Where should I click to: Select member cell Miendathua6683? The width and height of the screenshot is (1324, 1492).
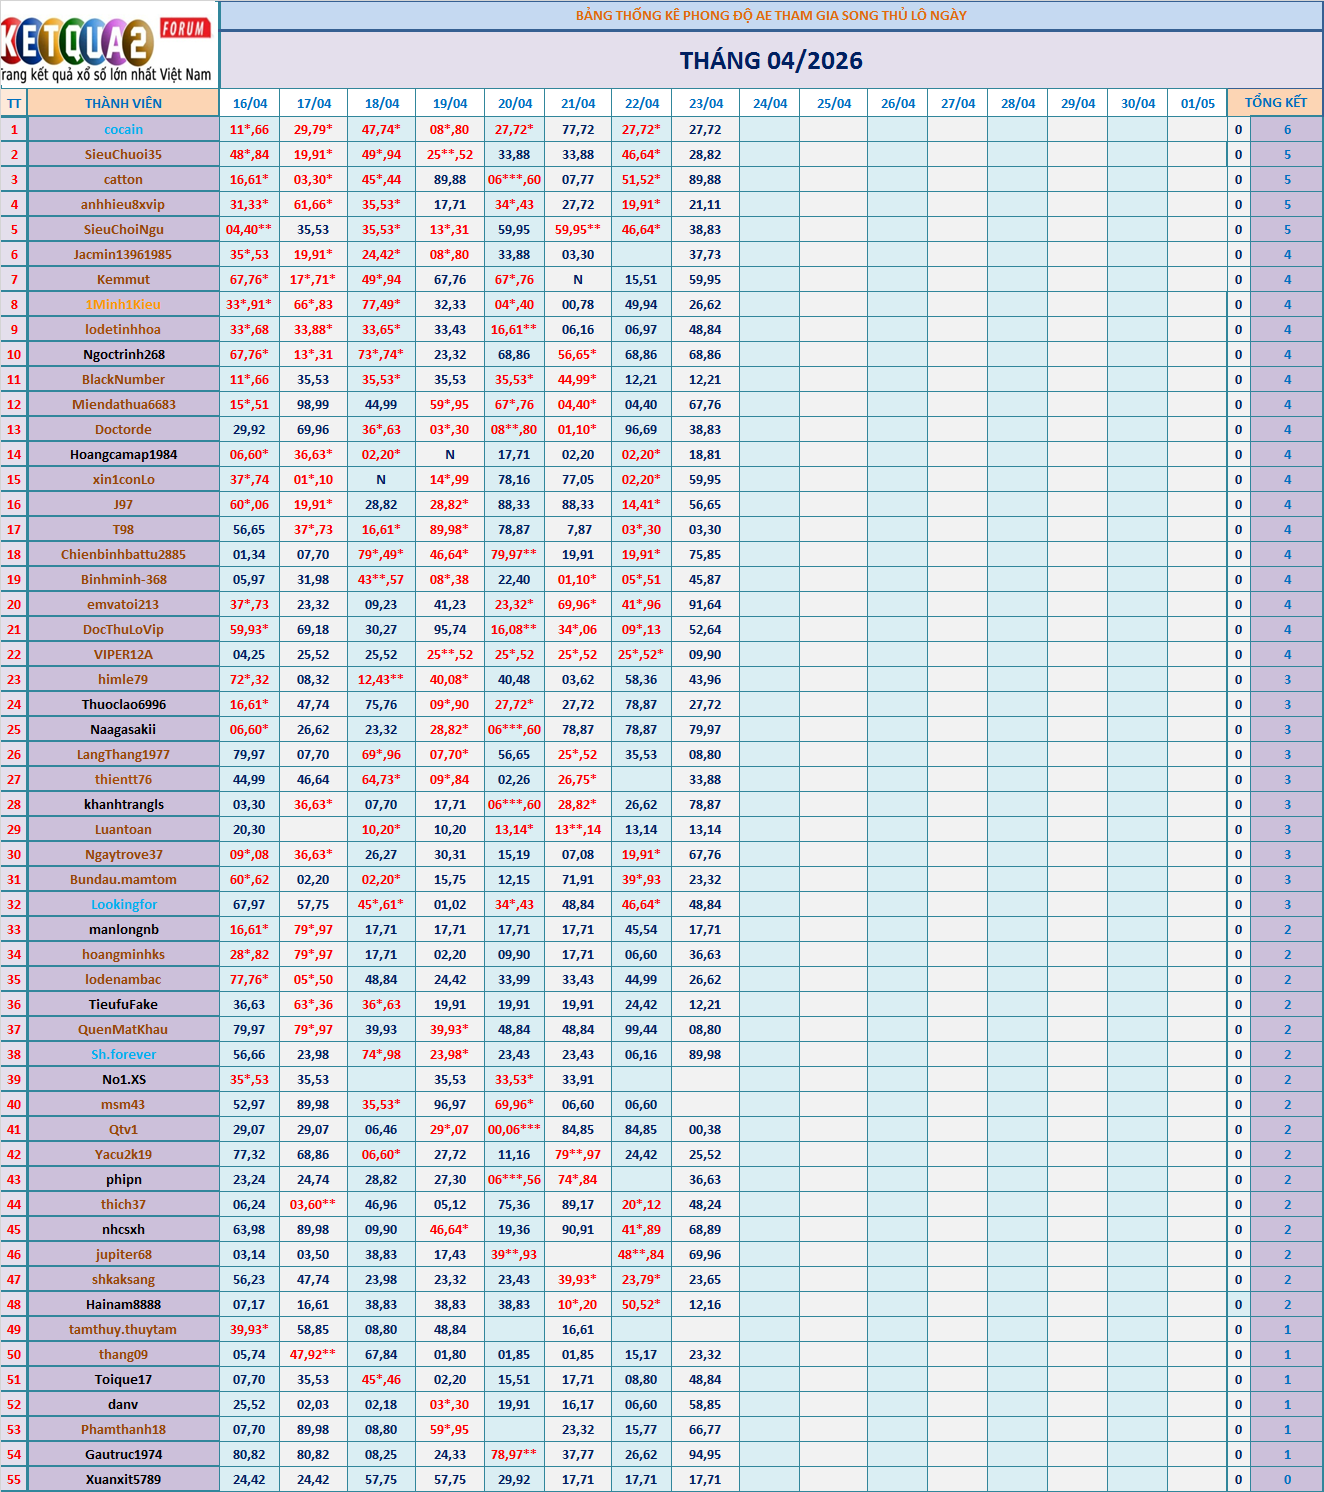tap(123, 404)
